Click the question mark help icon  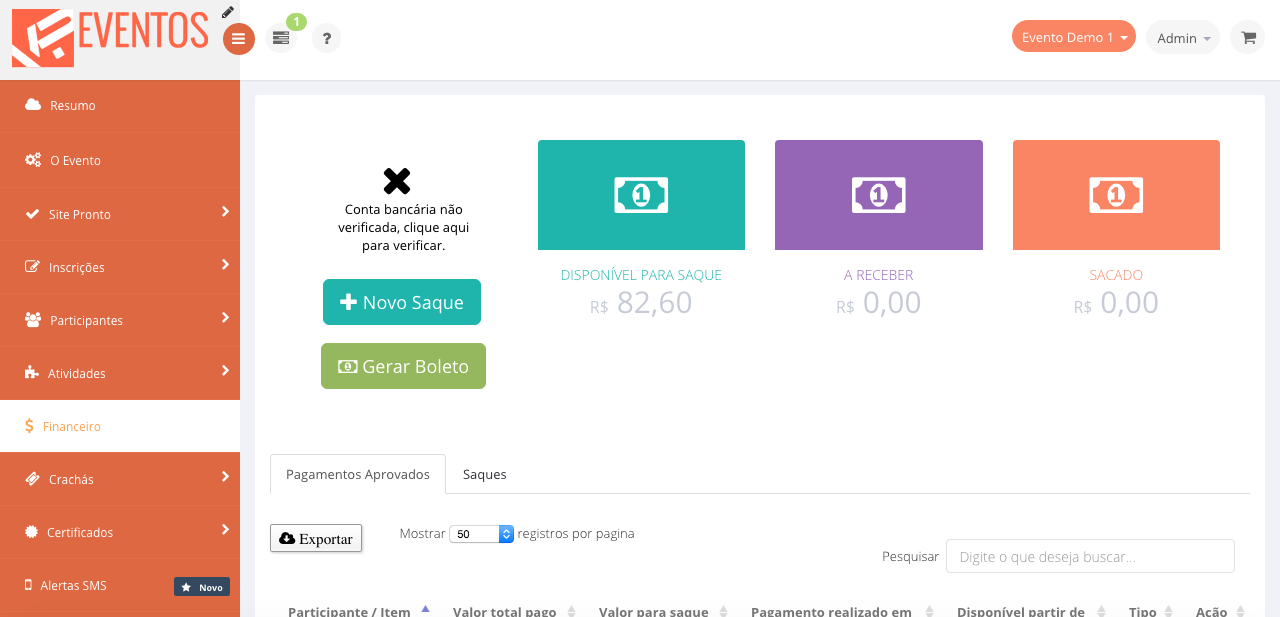(x=326, y=38)
